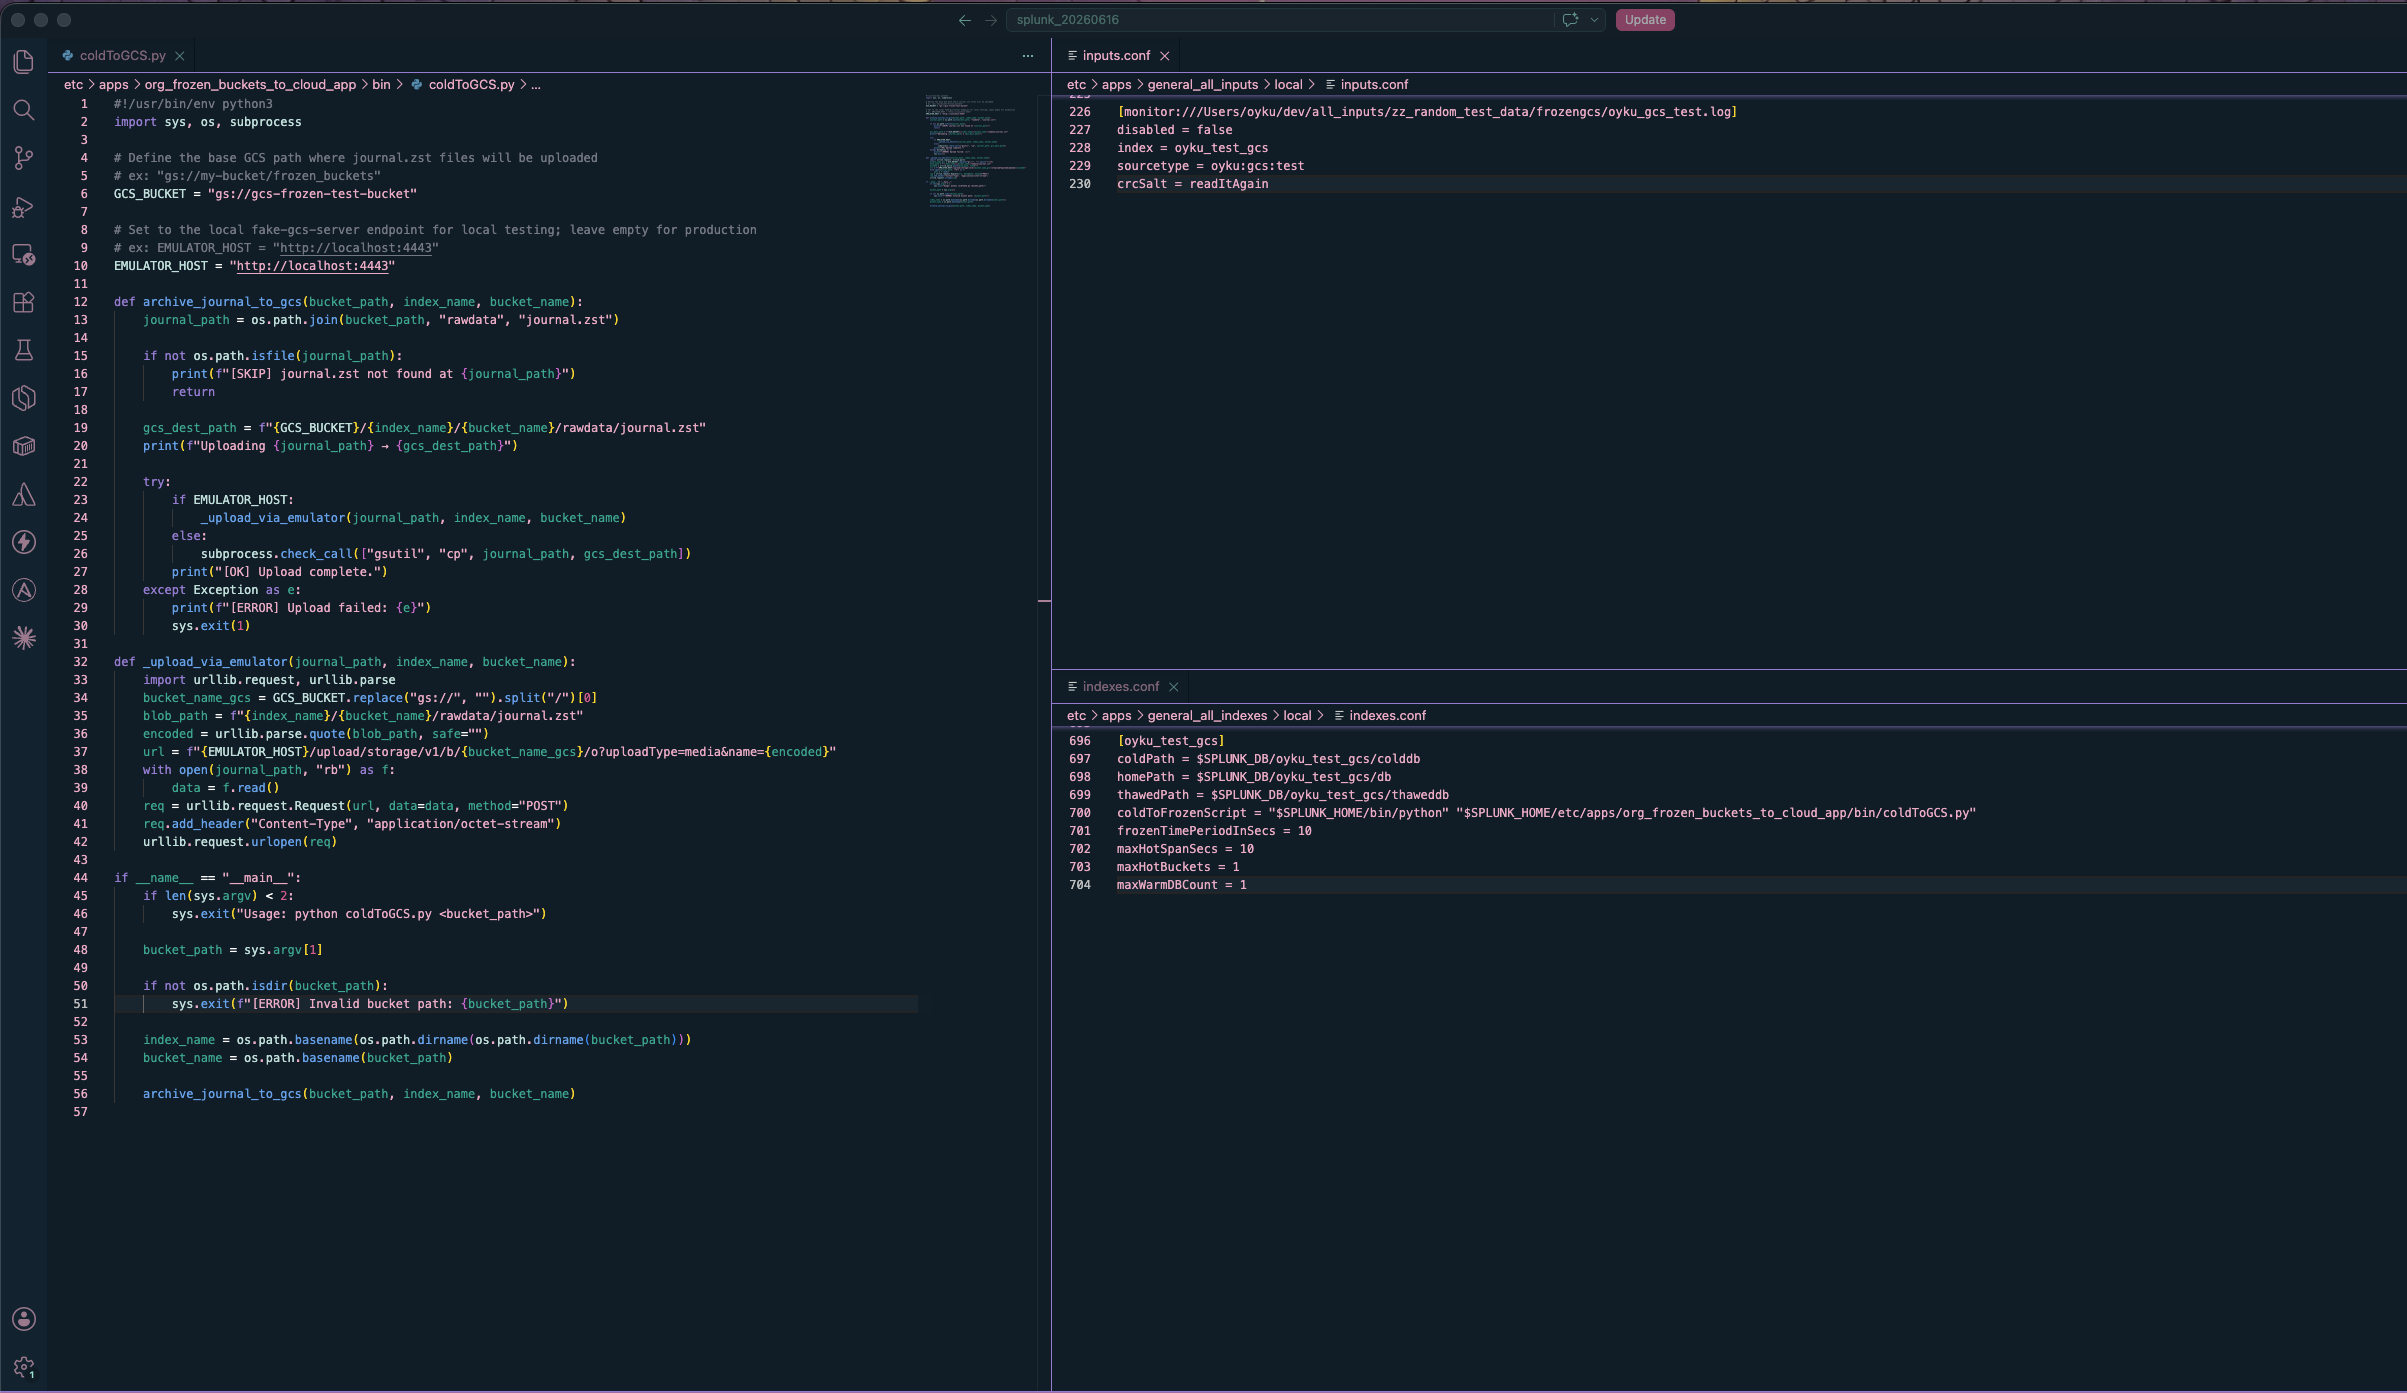Open the Manage settings gear

tap(24, 1367)
